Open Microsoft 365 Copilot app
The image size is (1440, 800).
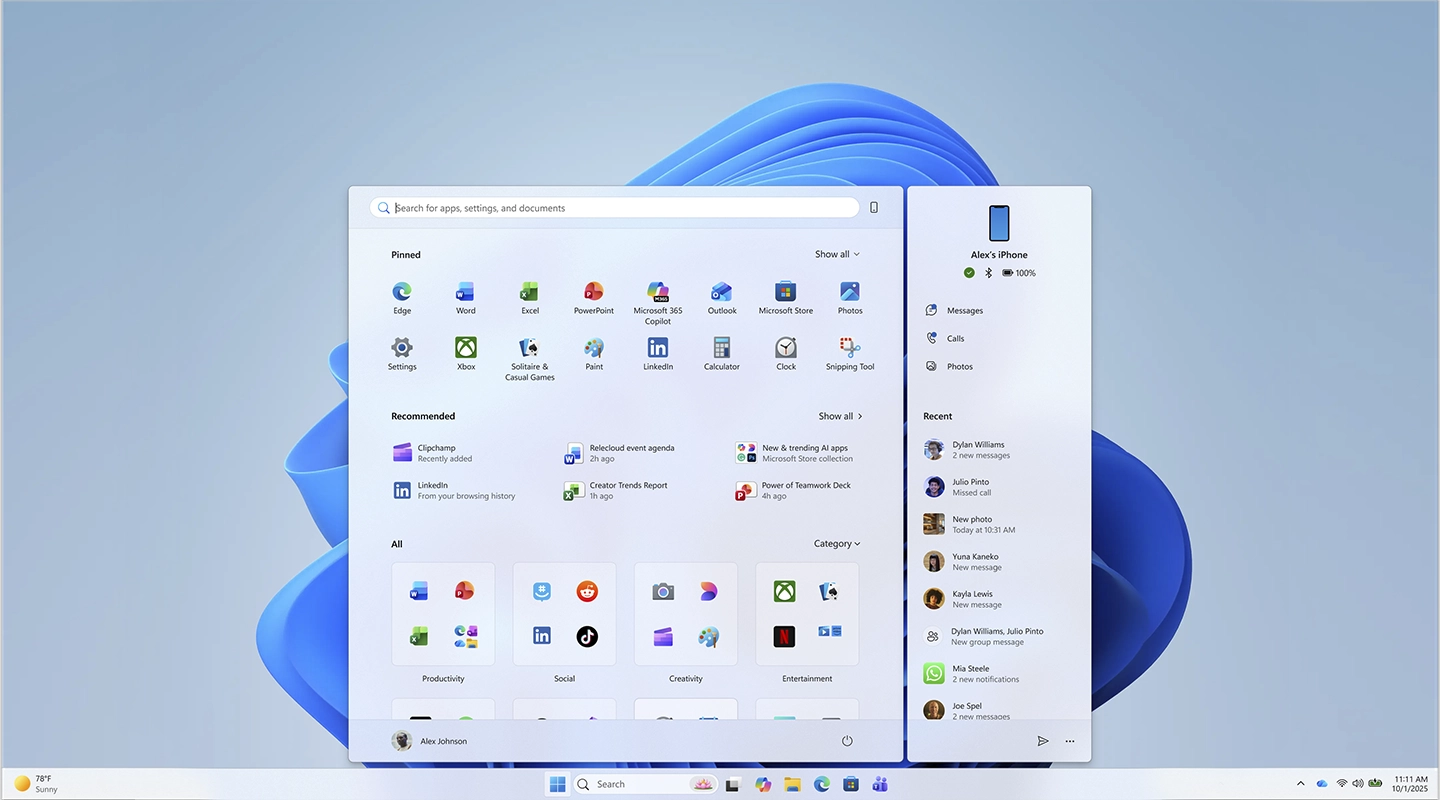[x=658, y=302]
